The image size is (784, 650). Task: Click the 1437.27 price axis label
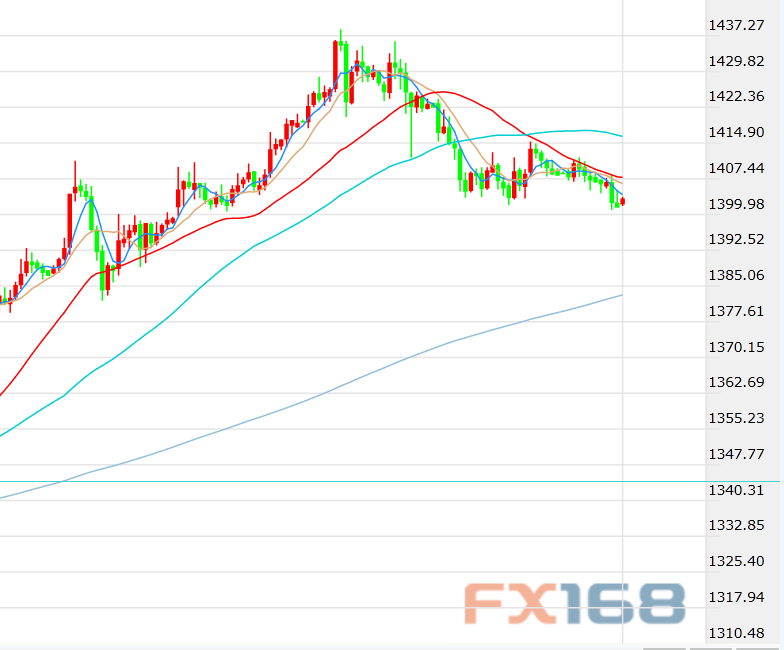[x=735, y=25]
